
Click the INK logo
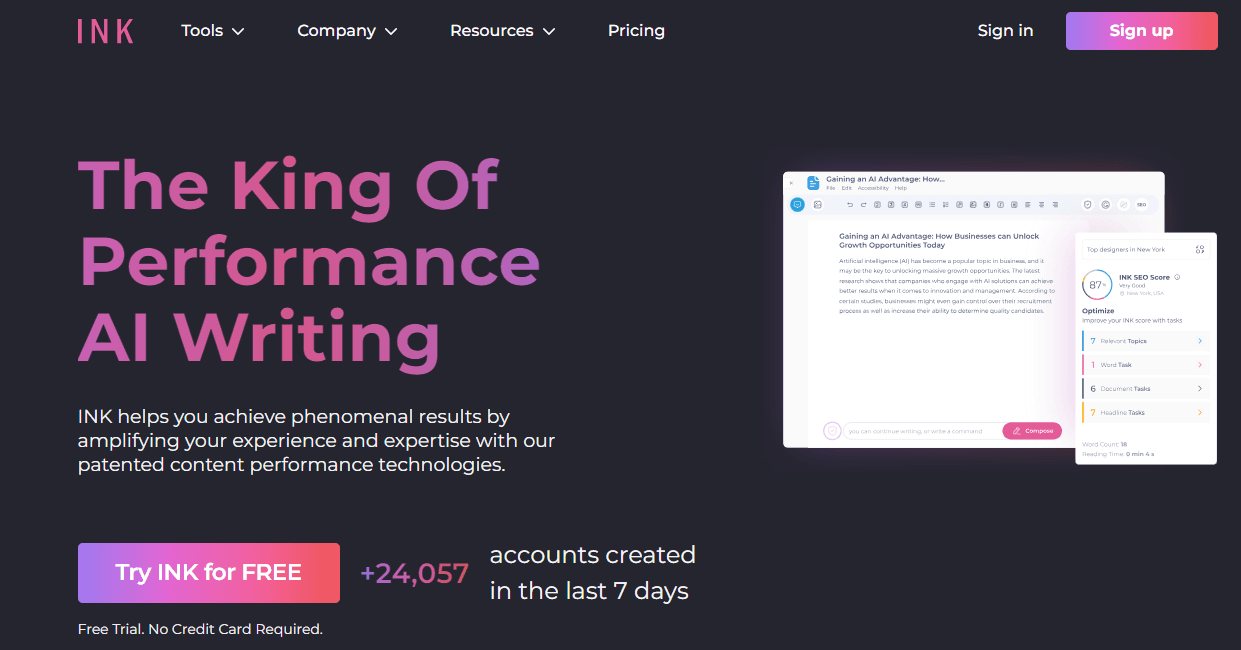pyautogui.click(x=105, y=31)
